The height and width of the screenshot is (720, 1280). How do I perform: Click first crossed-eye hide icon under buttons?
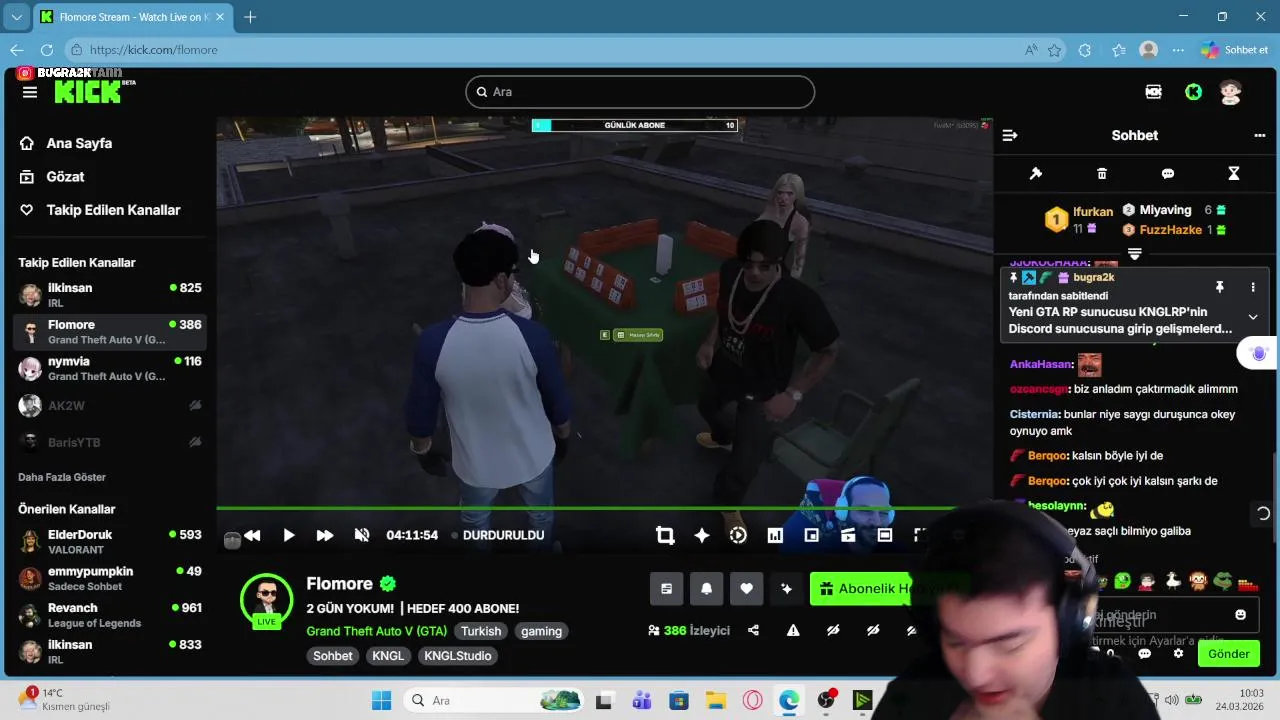point(833,630)
